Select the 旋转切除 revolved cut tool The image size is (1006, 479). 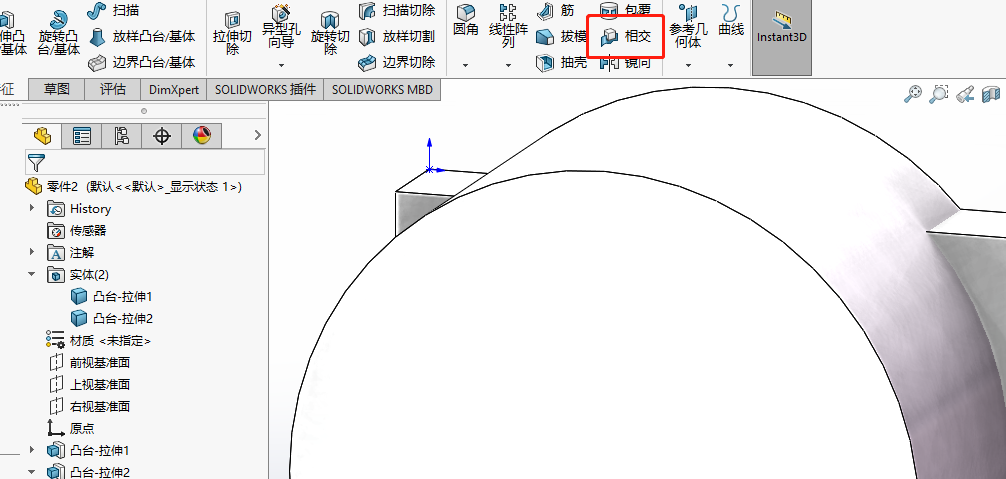(x=330, y=33)
